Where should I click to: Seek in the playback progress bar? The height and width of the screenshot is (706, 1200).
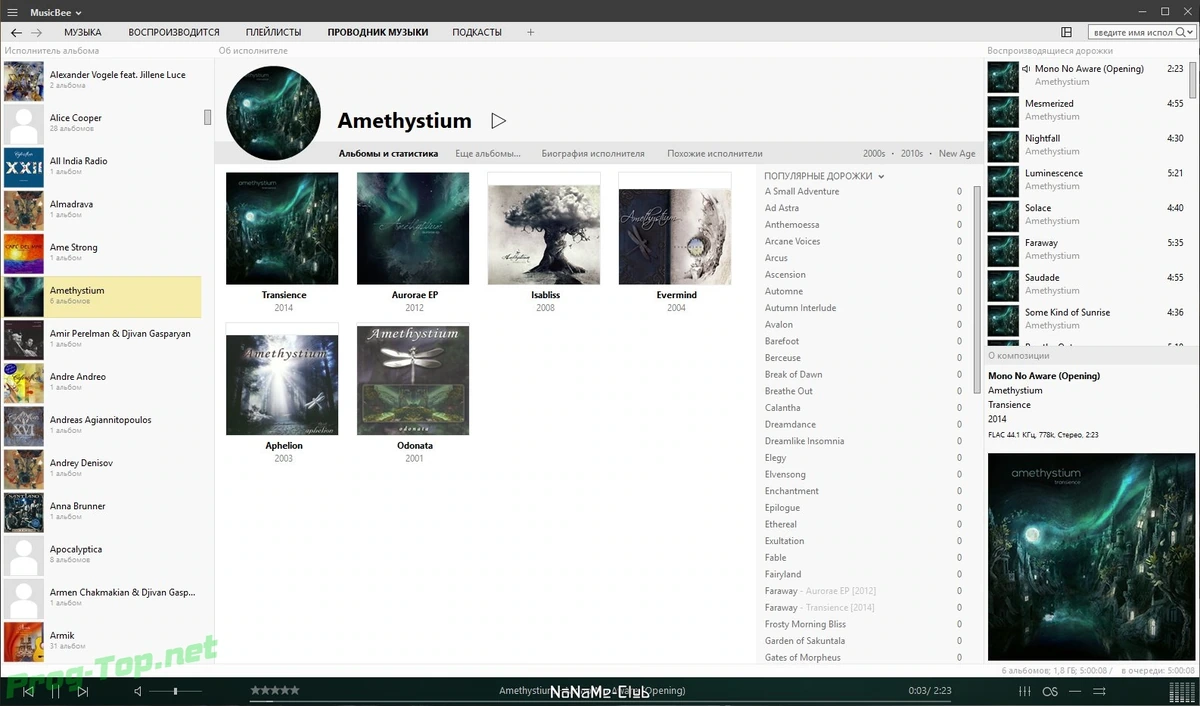600,701
